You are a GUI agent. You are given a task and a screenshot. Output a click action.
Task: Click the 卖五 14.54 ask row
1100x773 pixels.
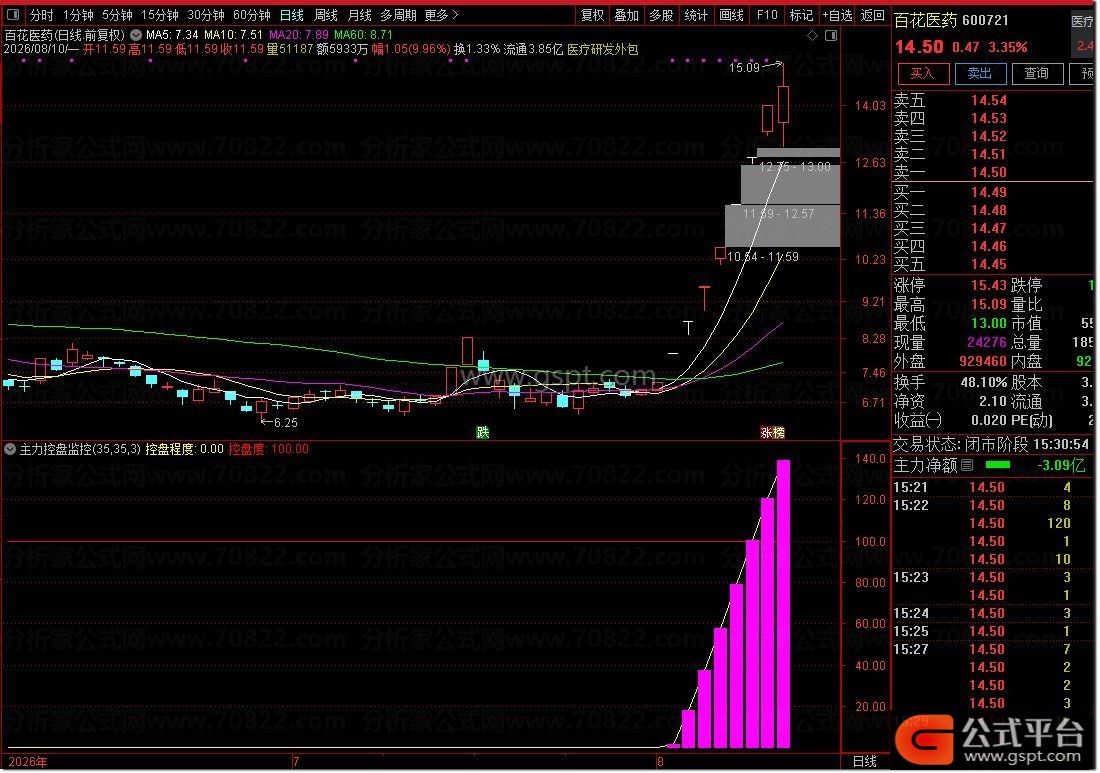(992, 100)
